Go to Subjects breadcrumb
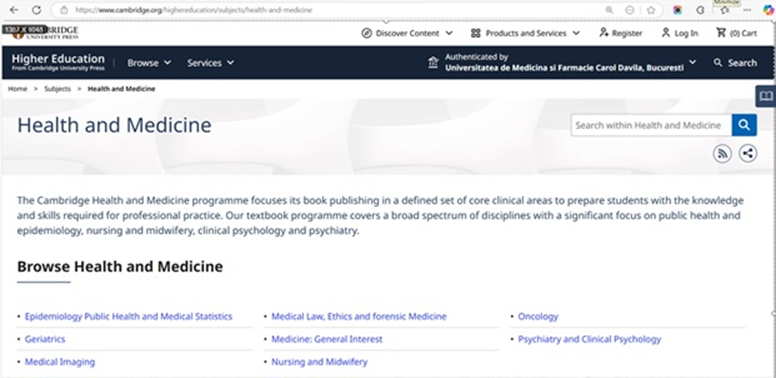Viewport: 776px width, 378px height. tap(57, 89)
